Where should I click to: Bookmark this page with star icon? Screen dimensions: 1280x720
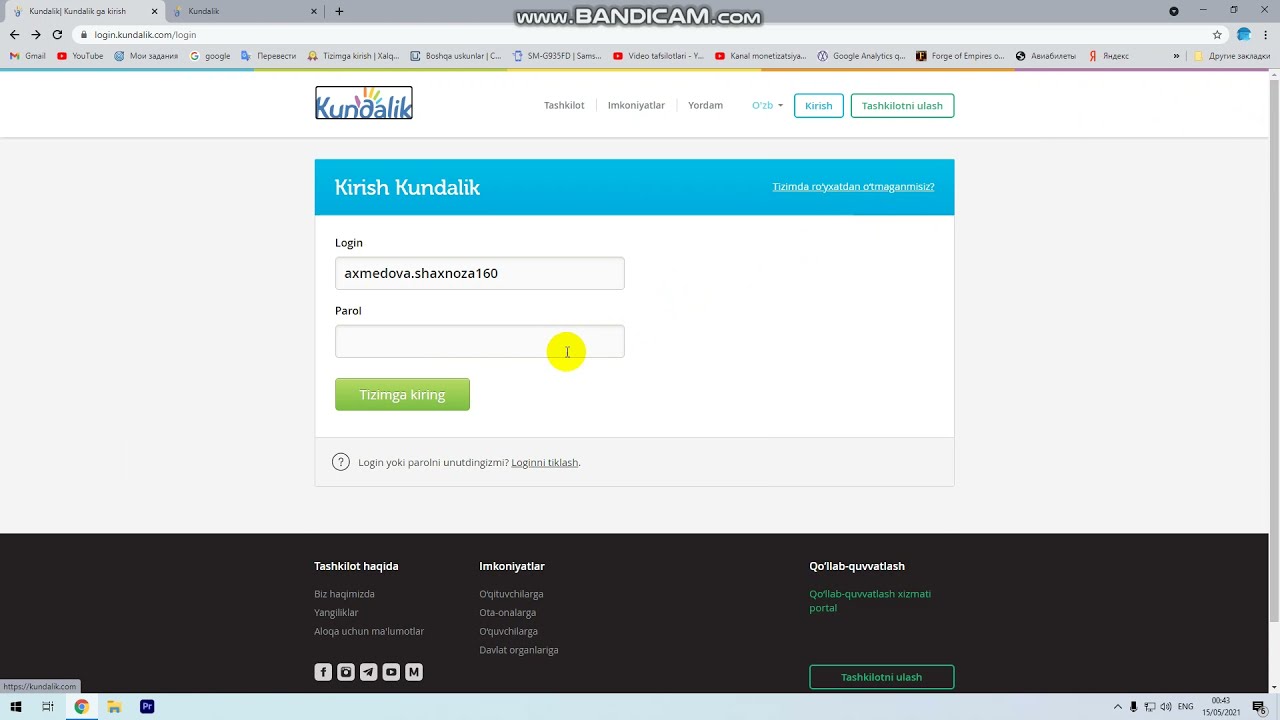tap(1217, 34)
